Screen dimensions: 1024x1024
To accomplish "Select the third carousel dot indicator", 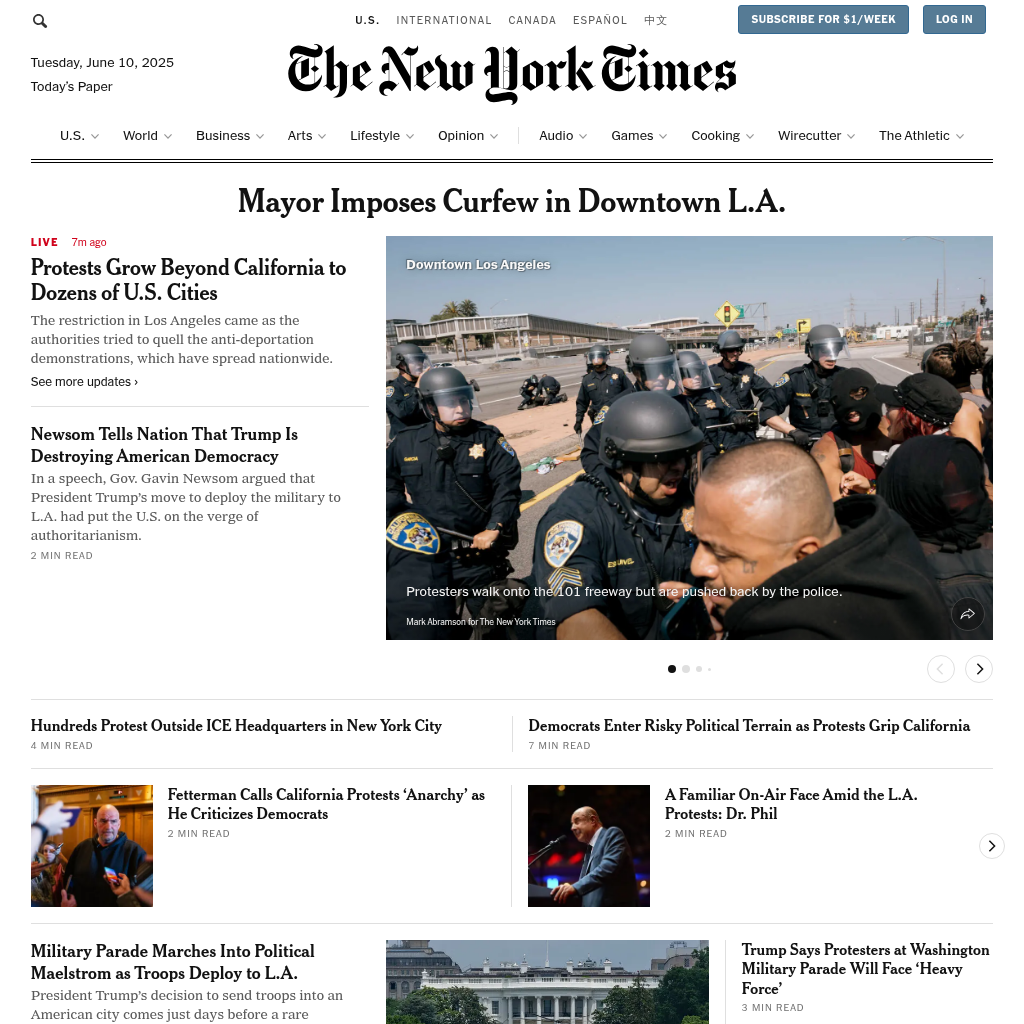I will [x=699, y=669].
